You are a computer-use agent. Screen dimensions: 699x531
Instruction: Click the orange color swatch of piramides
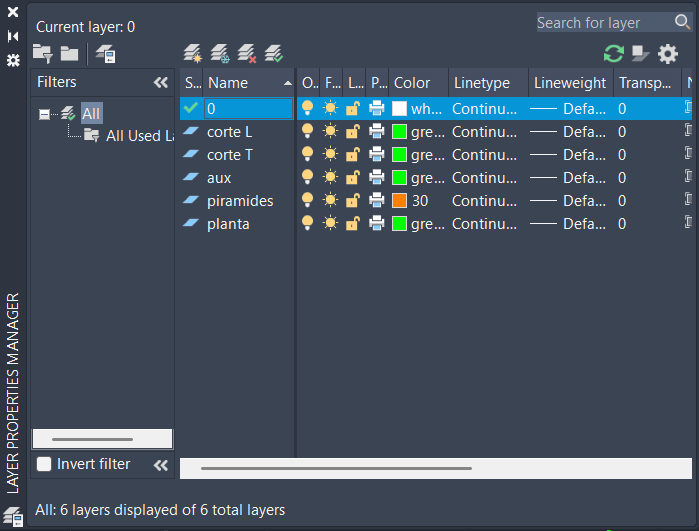[400, 201]
